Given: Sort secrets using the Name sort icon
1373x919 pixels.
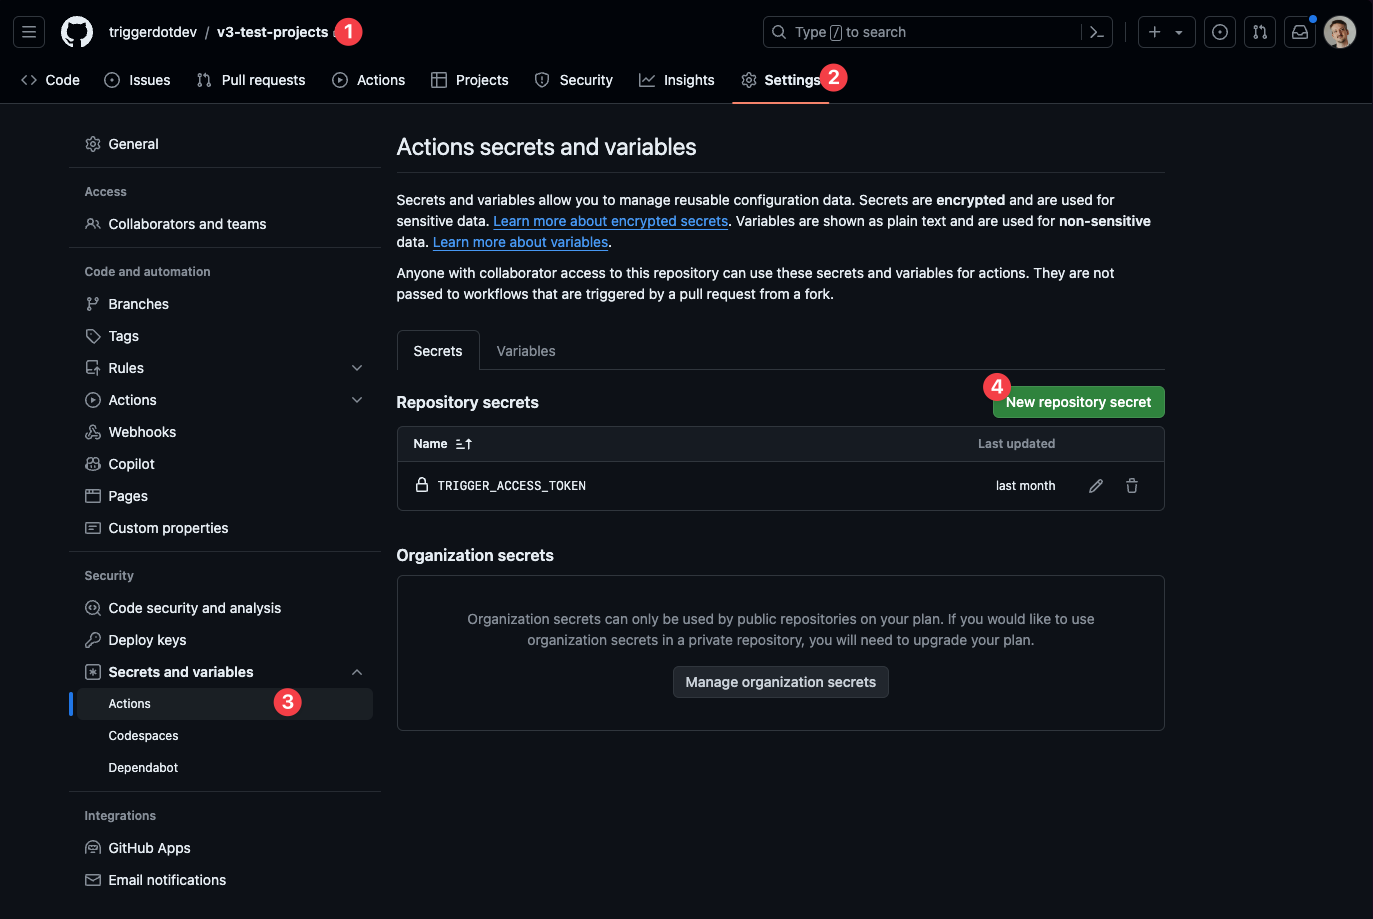Looking at the screenshot, I should coord(463,443).
